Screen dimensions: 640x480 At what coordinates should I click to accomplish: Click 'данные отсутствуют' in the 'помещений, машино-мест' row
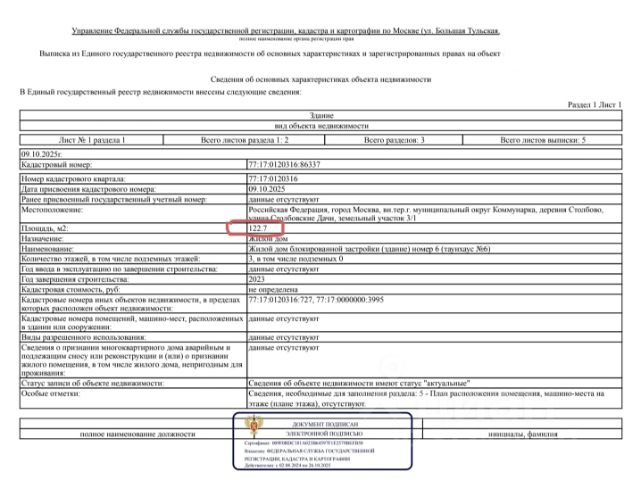[x=284, y=319]
